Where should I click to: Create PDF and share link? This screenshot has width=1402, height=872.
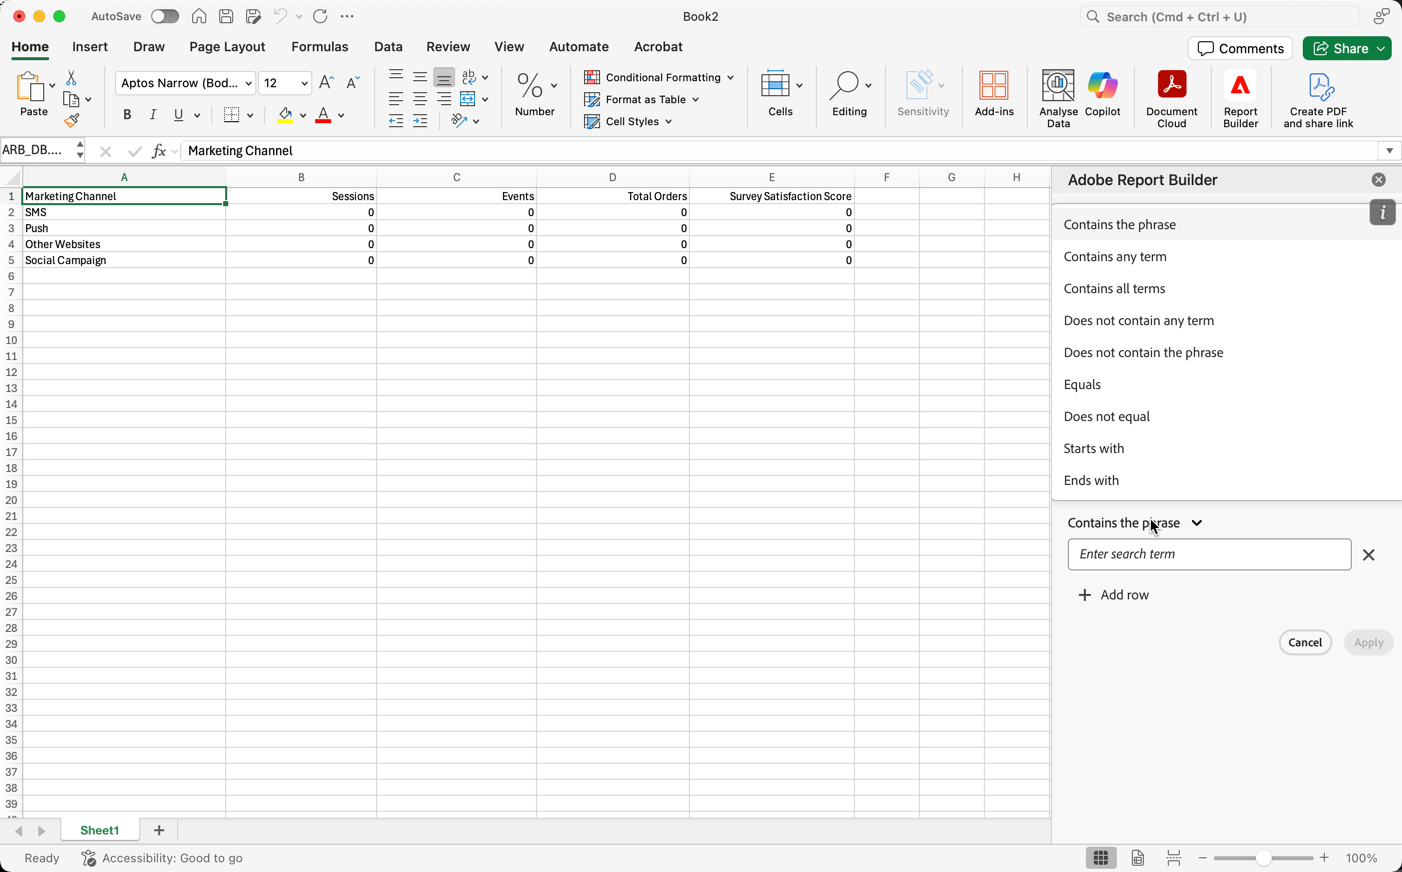(1318, 98)
